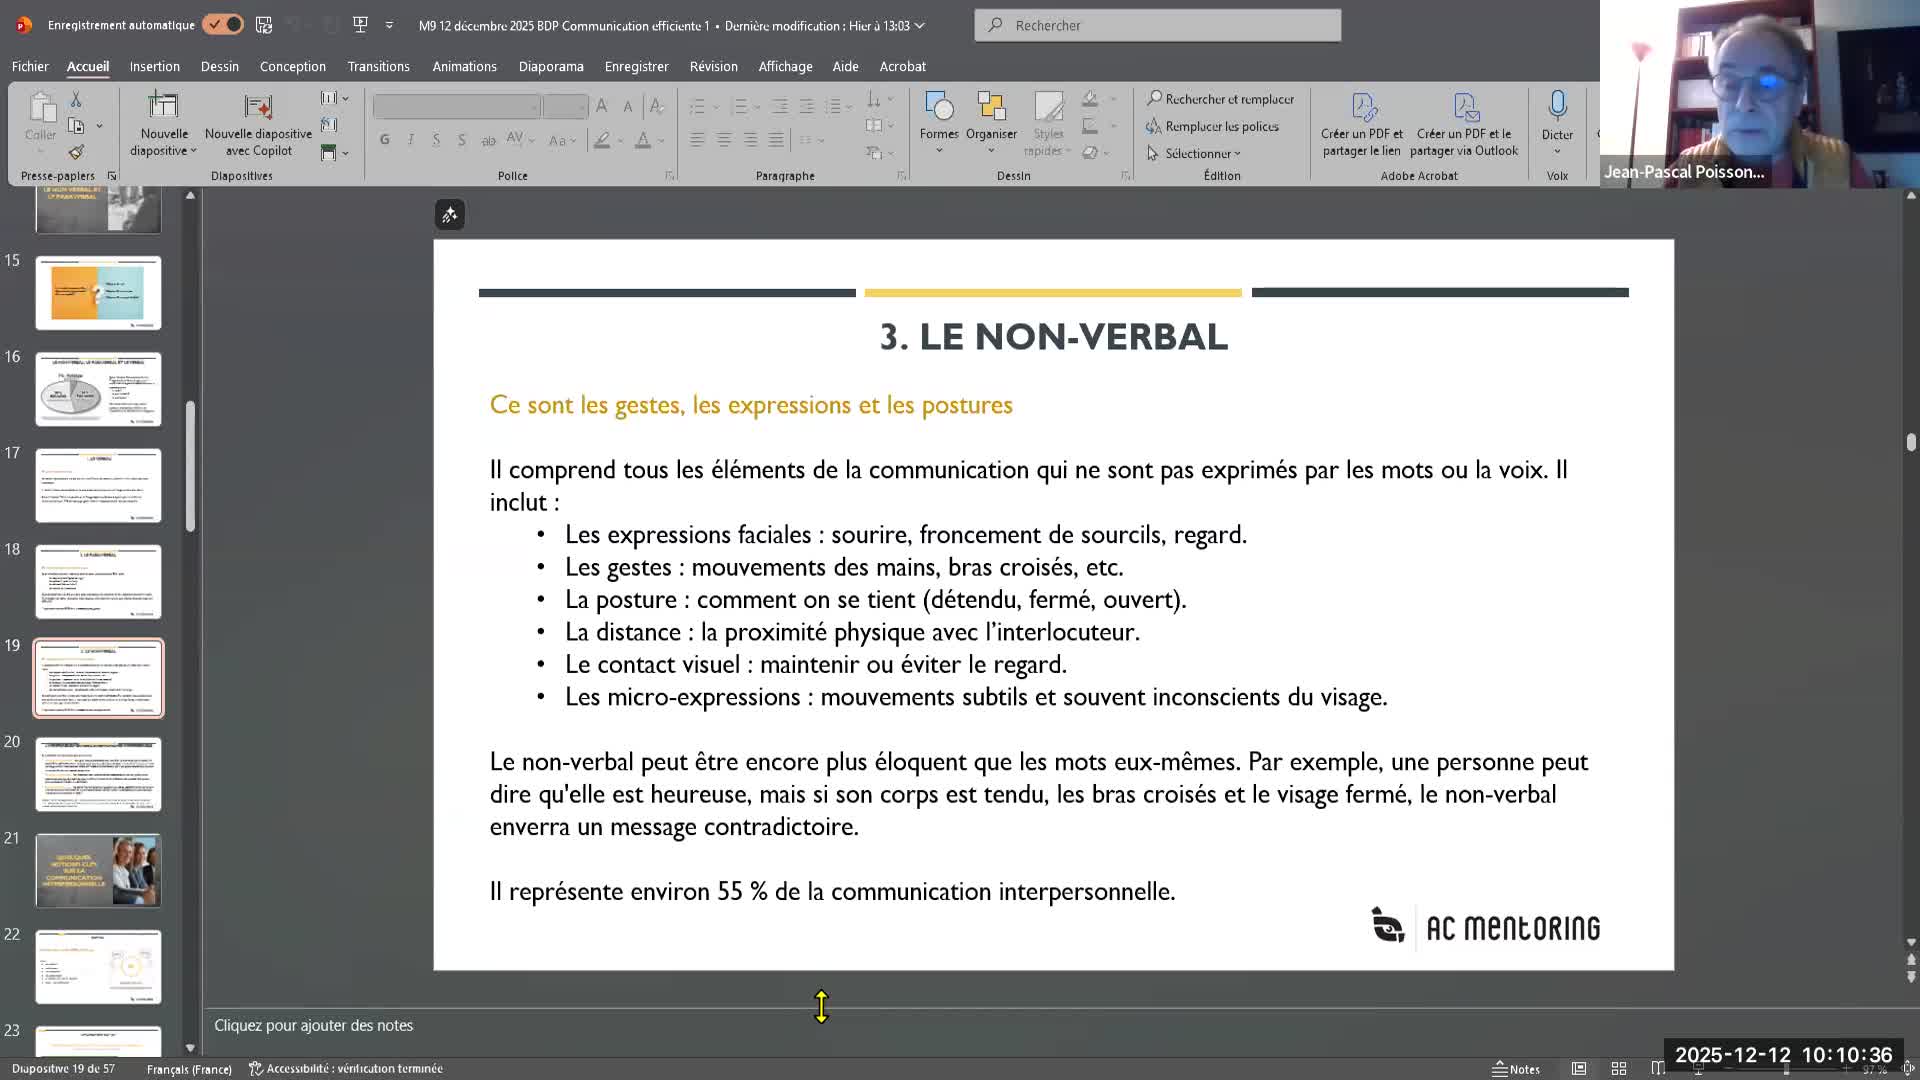Click Rechercher et remplacer button
The height and width of the screenshot is (1080, 1920).
pyautogui.click(x=1220, y=99)
